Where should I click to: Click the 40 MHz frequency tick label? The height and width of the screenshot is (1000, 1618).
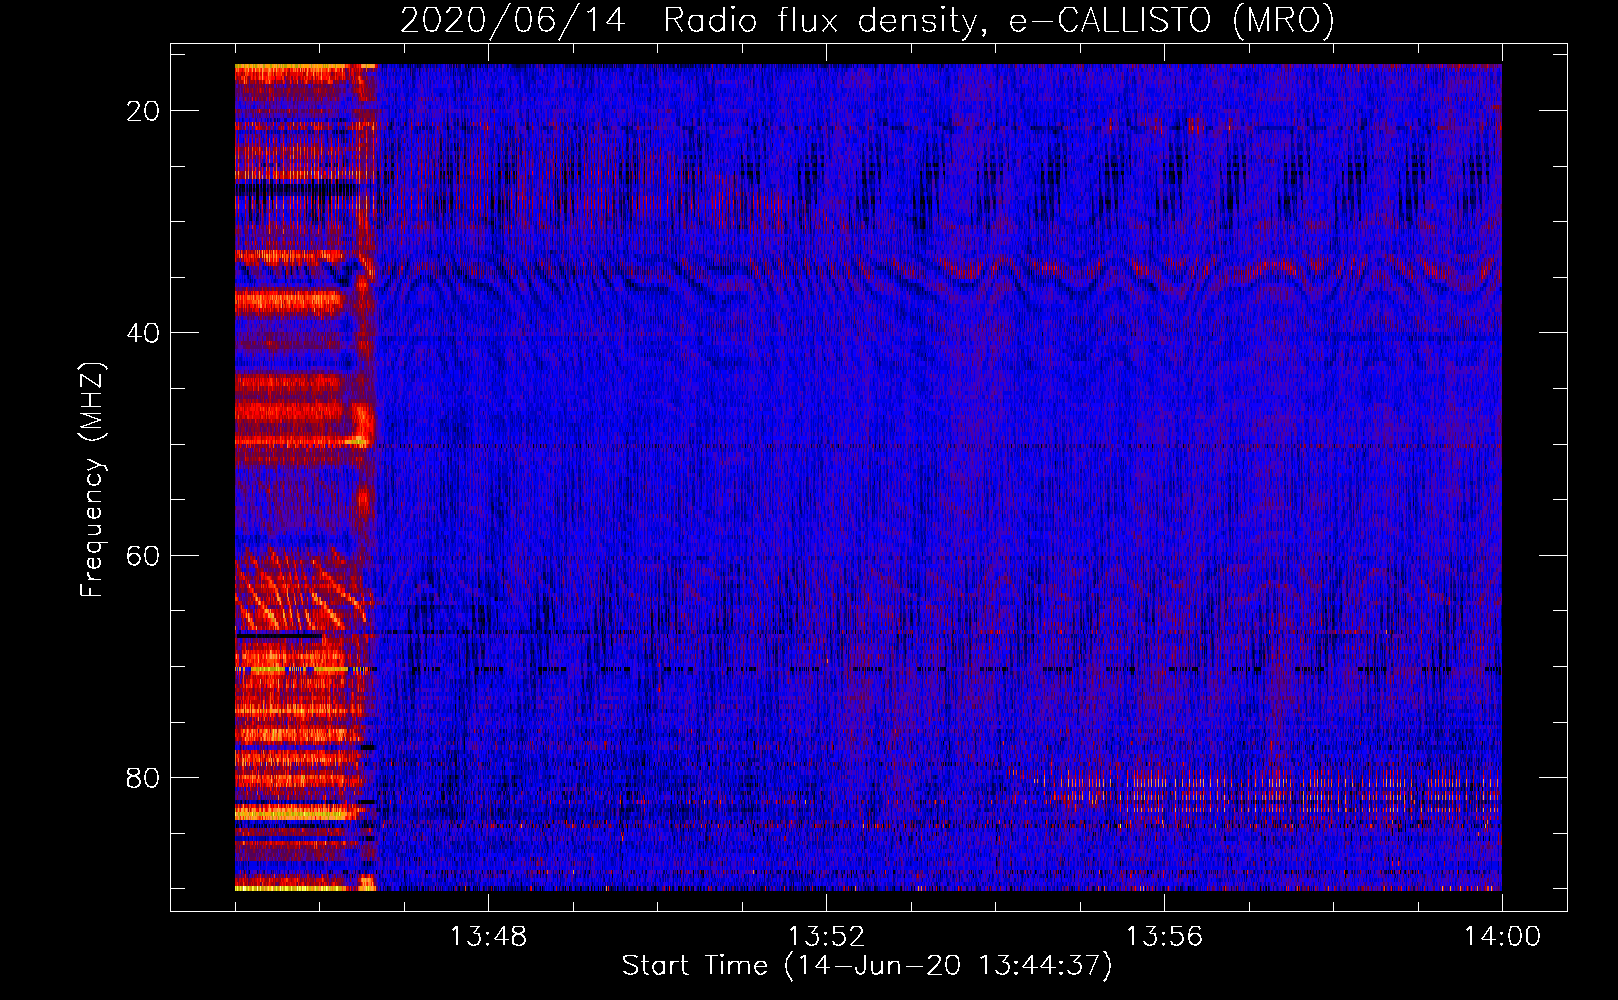click(x=143, y=333)
